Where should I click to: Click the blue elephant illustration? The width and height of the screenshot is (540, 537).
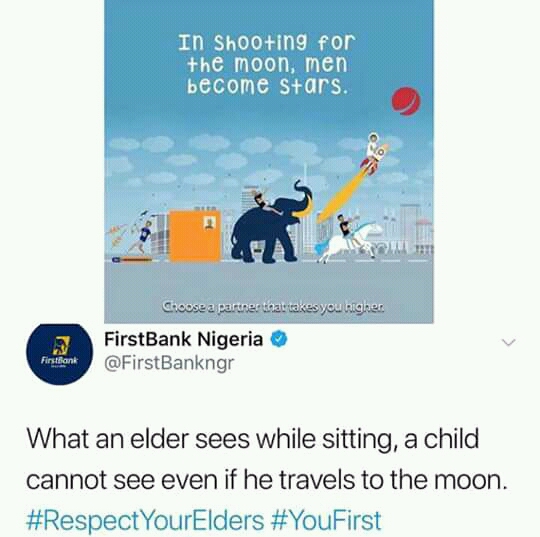pos(270,224)
